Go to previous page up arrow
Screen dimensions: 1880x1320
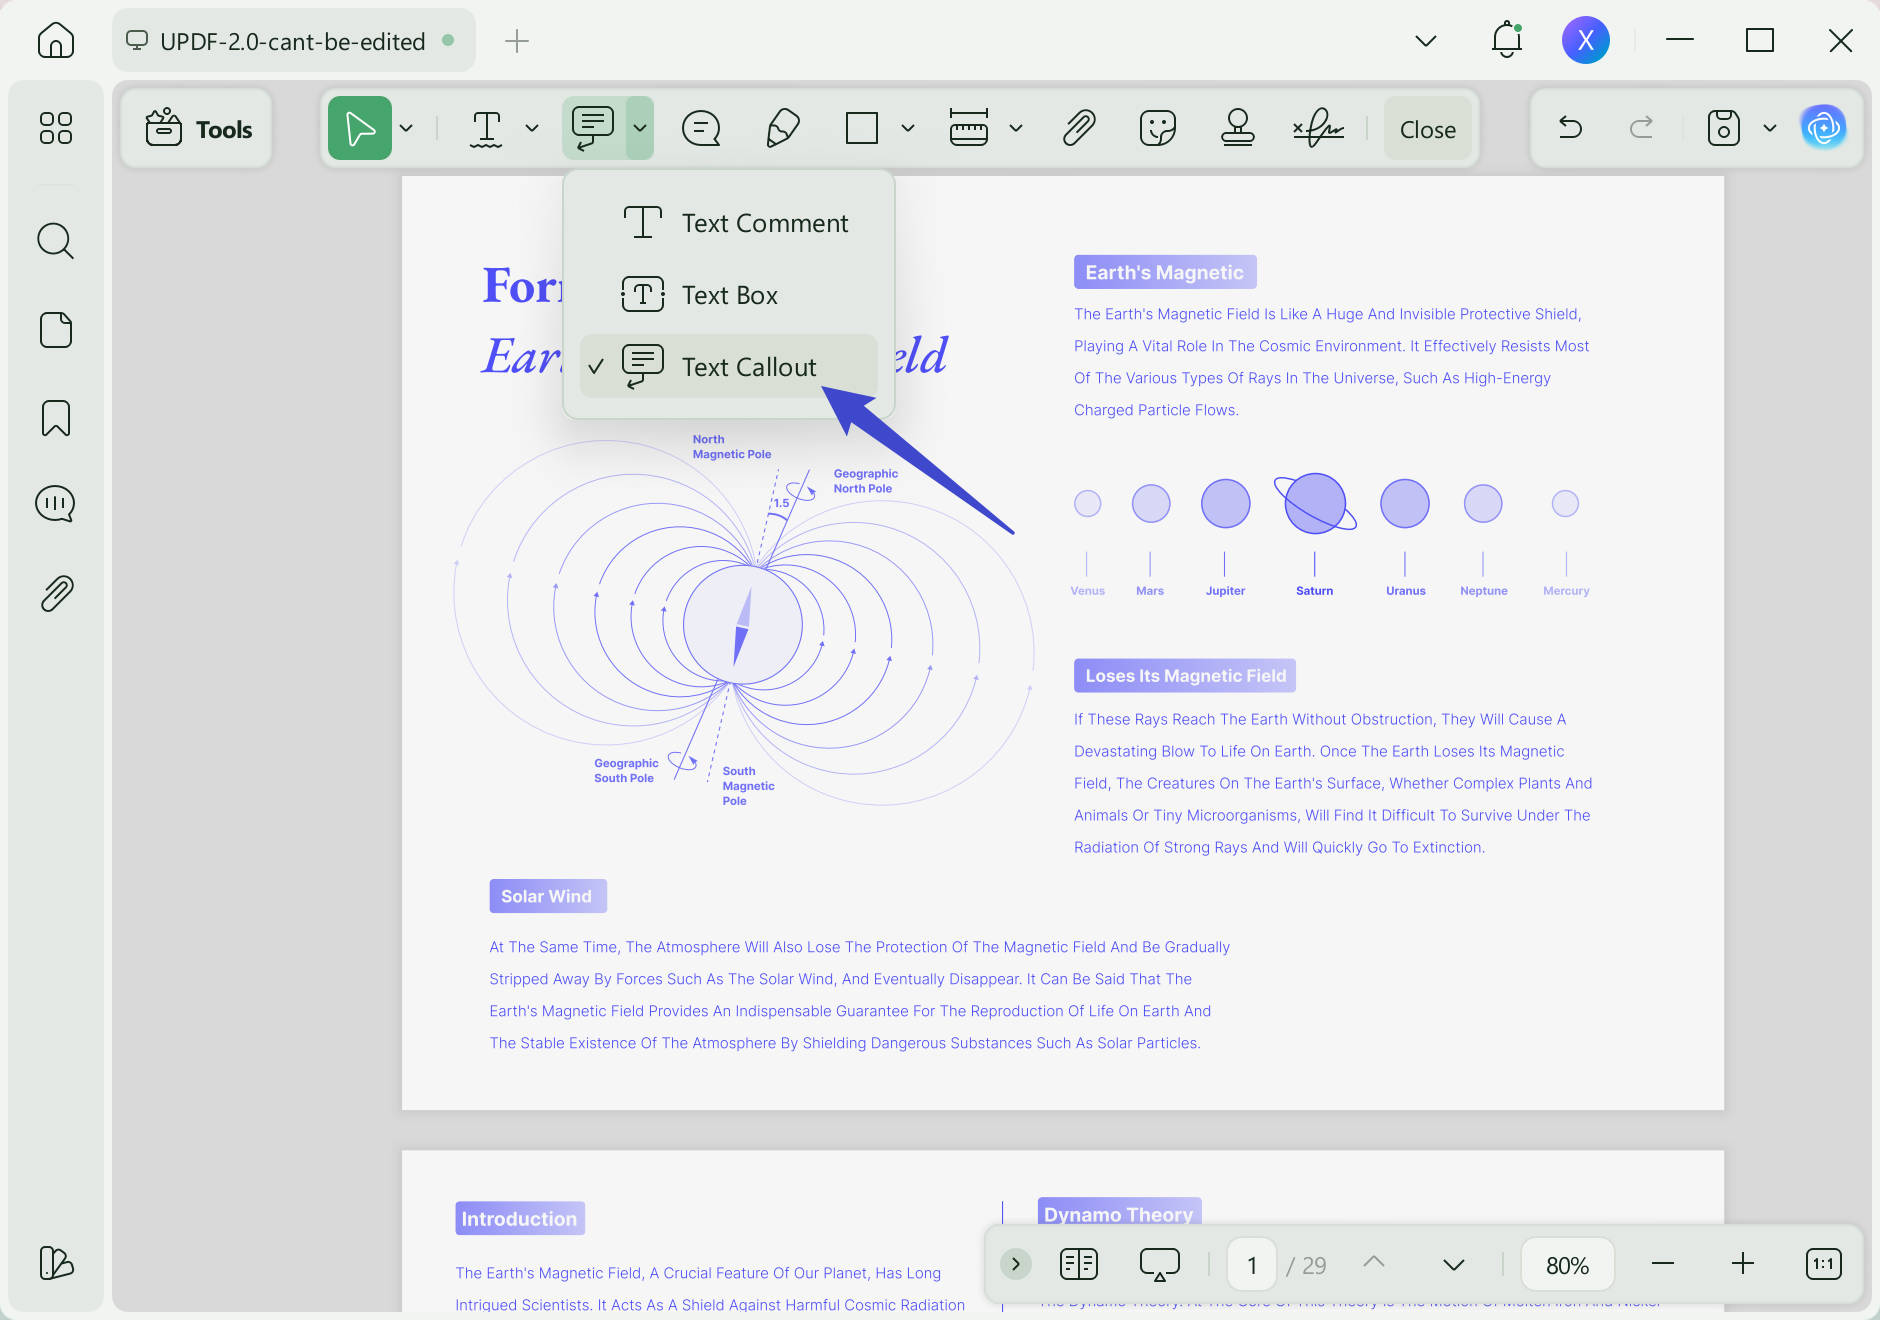pyautogui.click(x=1374, y=1262)
